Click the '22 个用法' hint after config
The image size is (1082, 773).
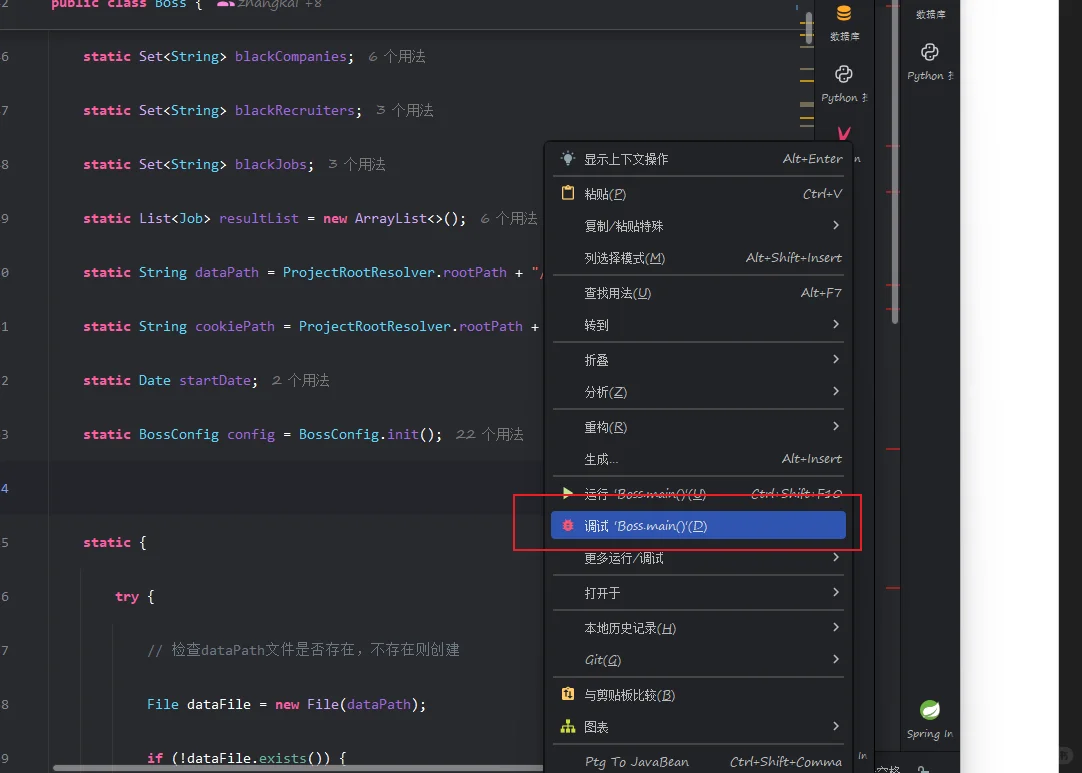[x=489, y=434]
